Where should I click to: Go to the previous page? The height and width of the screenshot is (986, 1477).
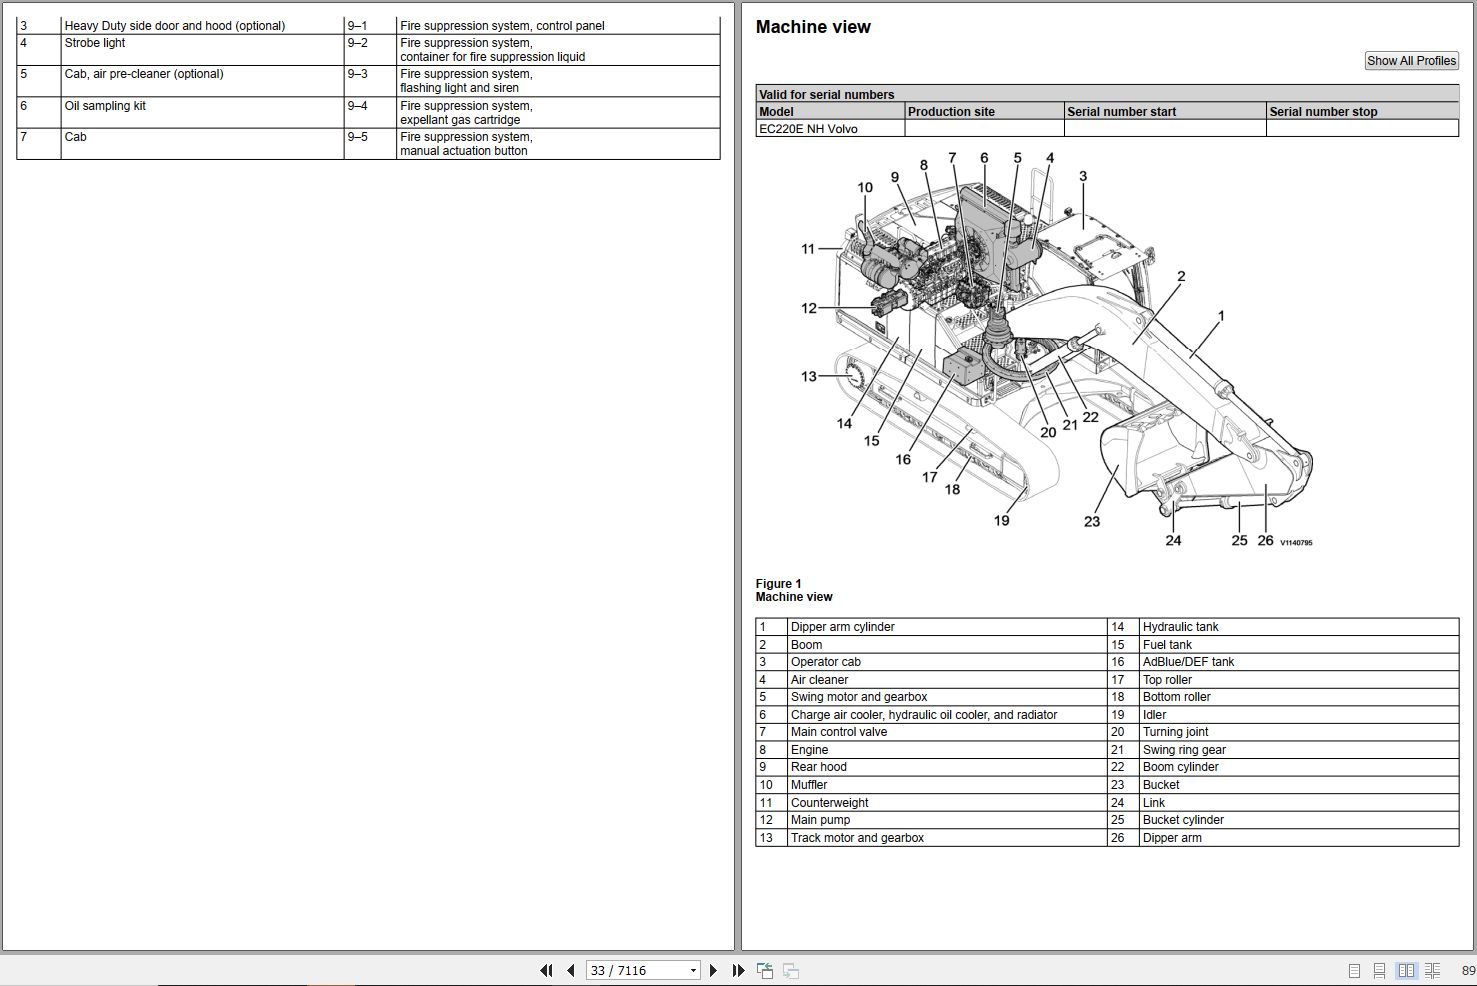click(570, 970)
